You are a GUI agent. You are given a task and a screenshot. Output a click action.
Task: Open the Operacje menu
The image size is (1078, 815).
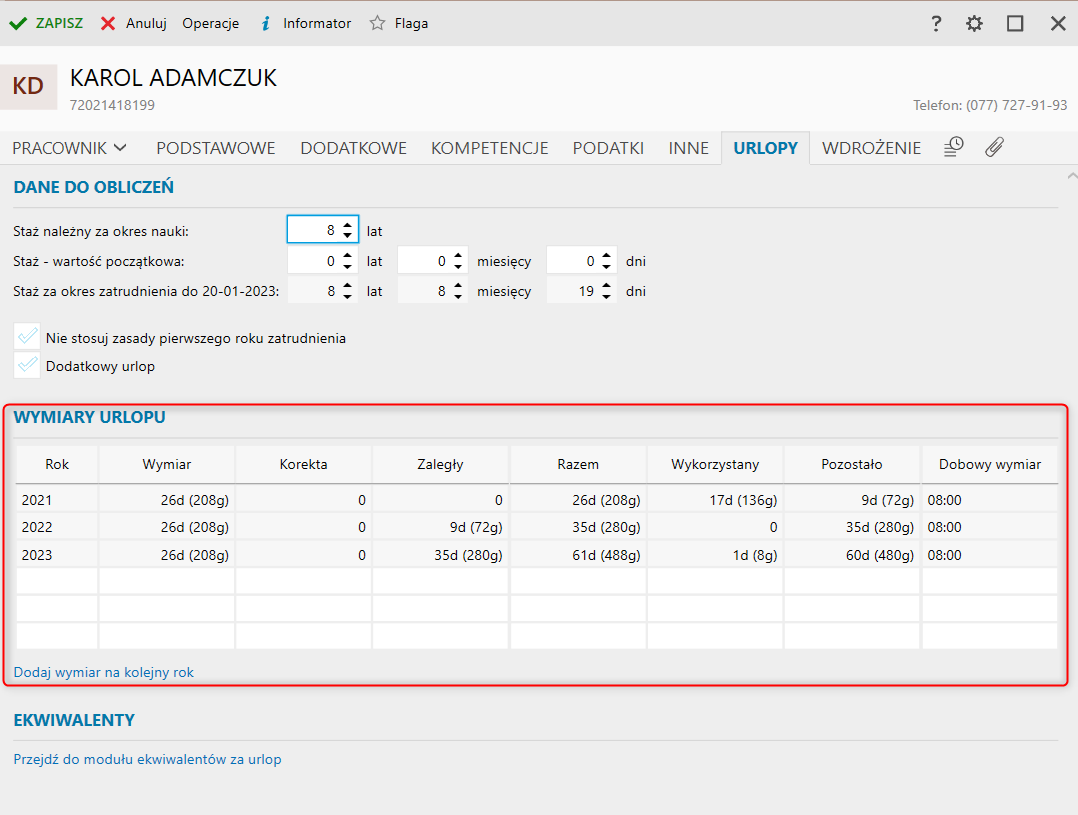[210, 23]
